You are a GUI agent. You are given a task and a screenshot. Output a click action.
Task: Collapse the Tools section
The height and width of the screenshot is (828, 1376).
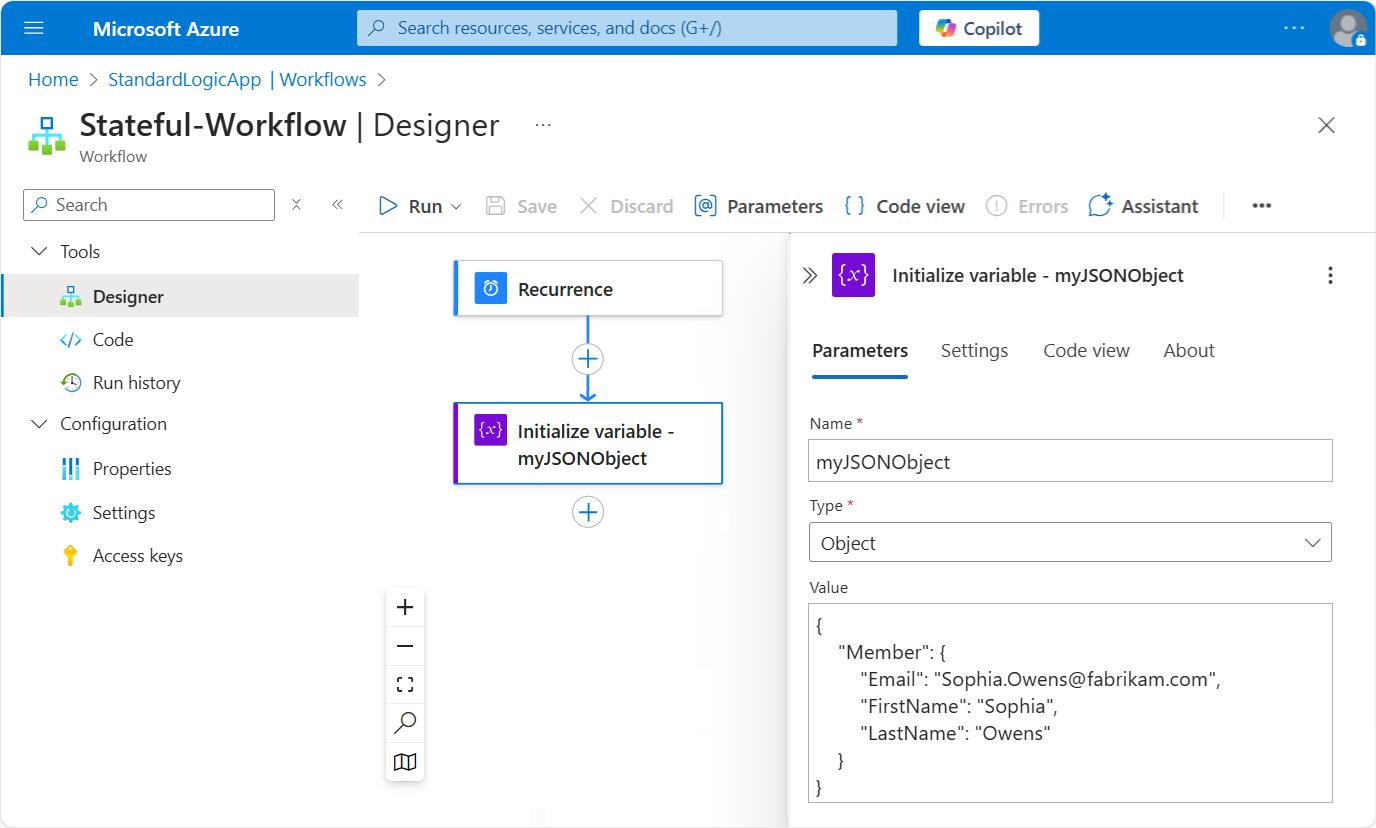click(x=39, y=251)
